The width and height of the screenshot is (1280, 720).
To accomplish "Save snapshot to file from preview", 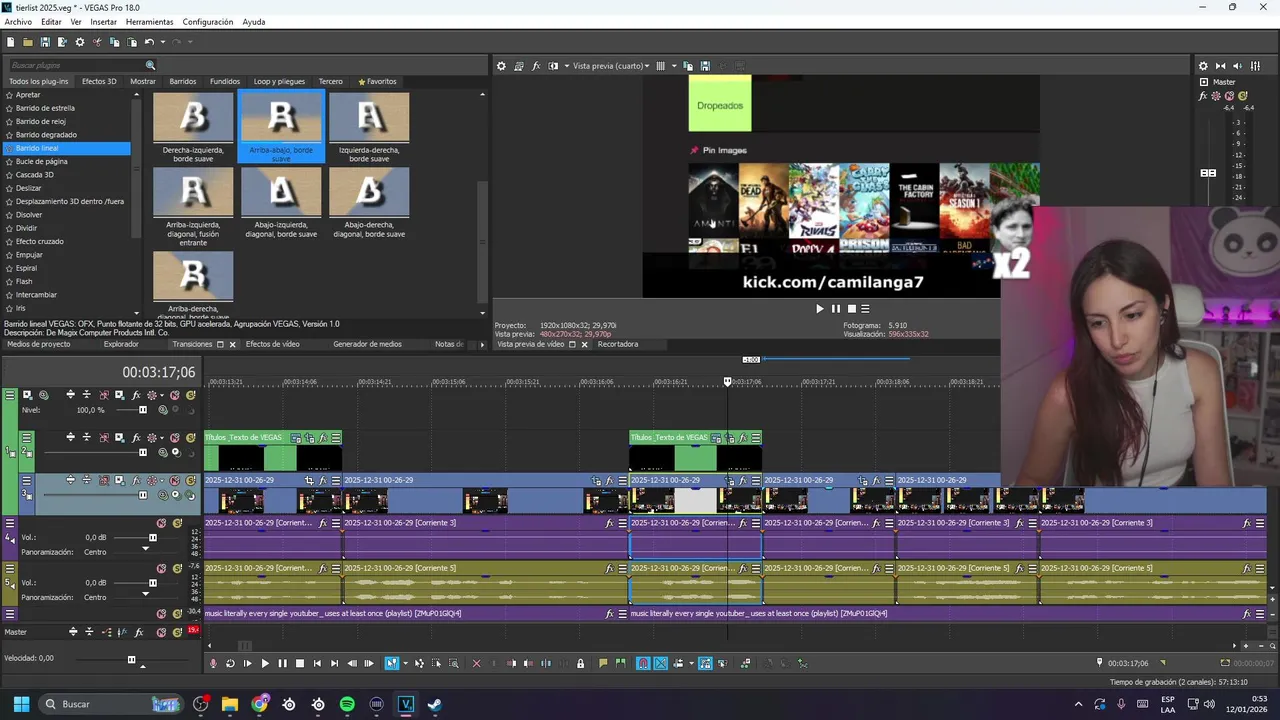I will (705, 66).
